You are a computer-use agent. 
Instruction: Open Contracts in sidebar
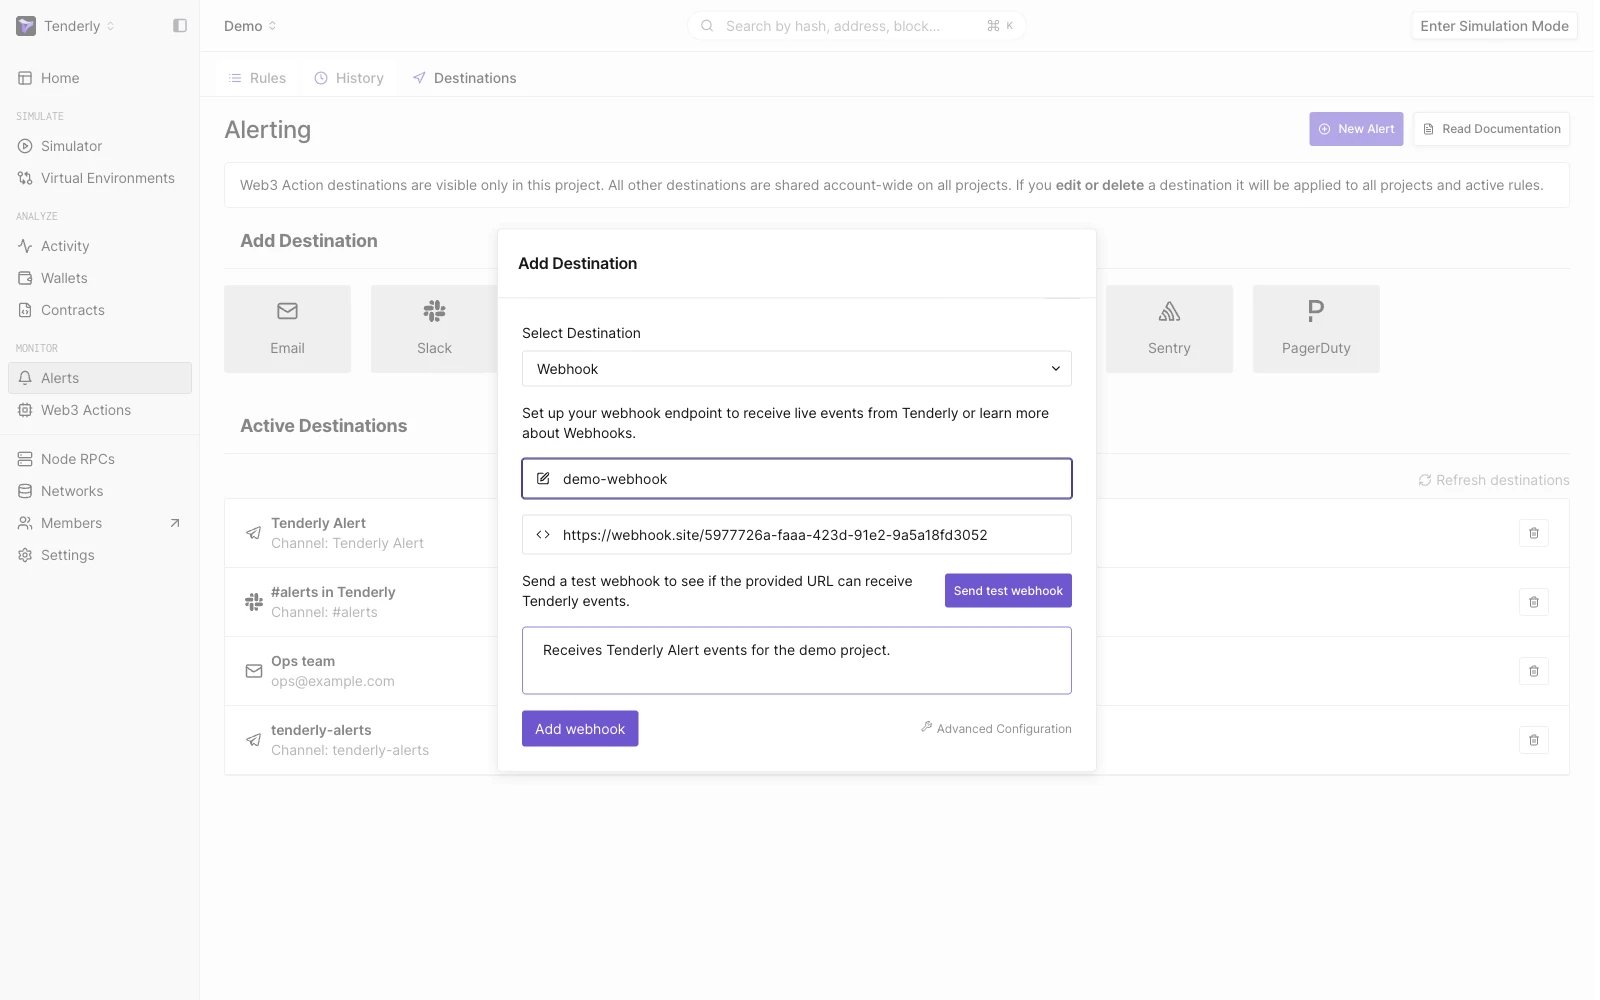pyautogui.click(x=100, y=310)
